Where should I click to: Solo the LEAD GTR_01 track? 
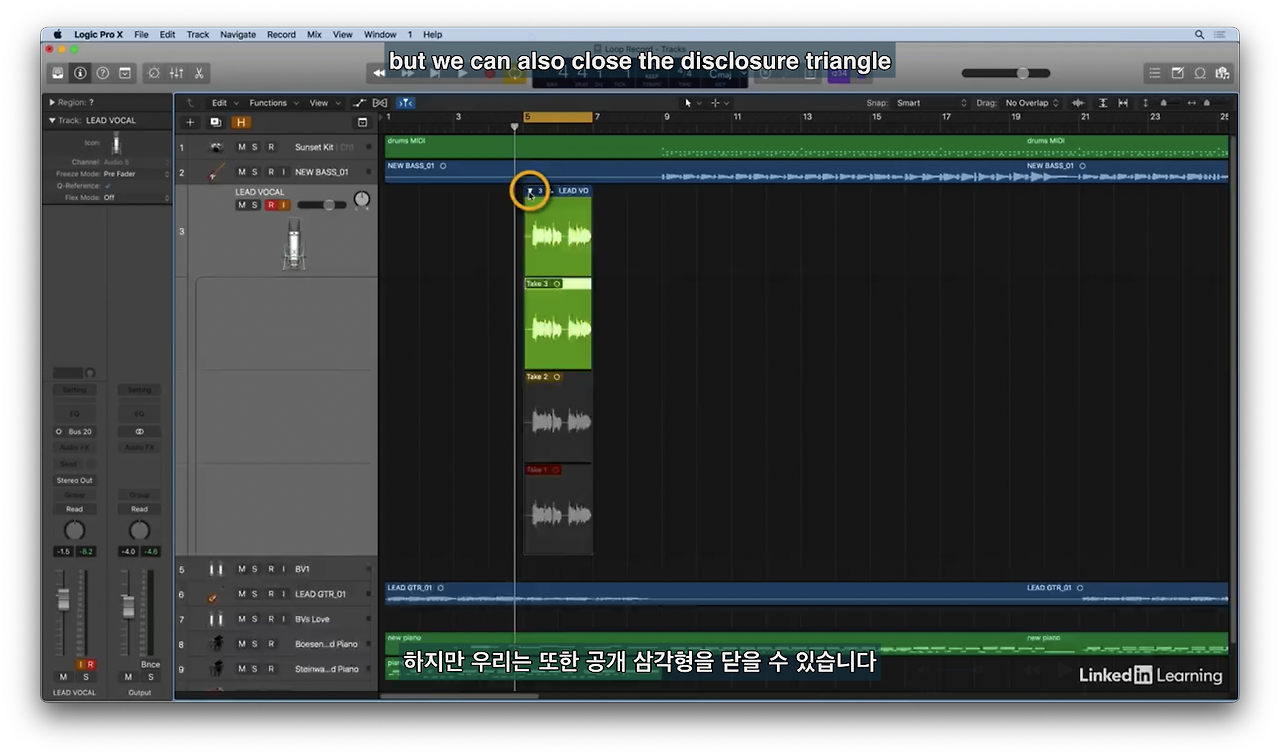[x=255, y=594]
